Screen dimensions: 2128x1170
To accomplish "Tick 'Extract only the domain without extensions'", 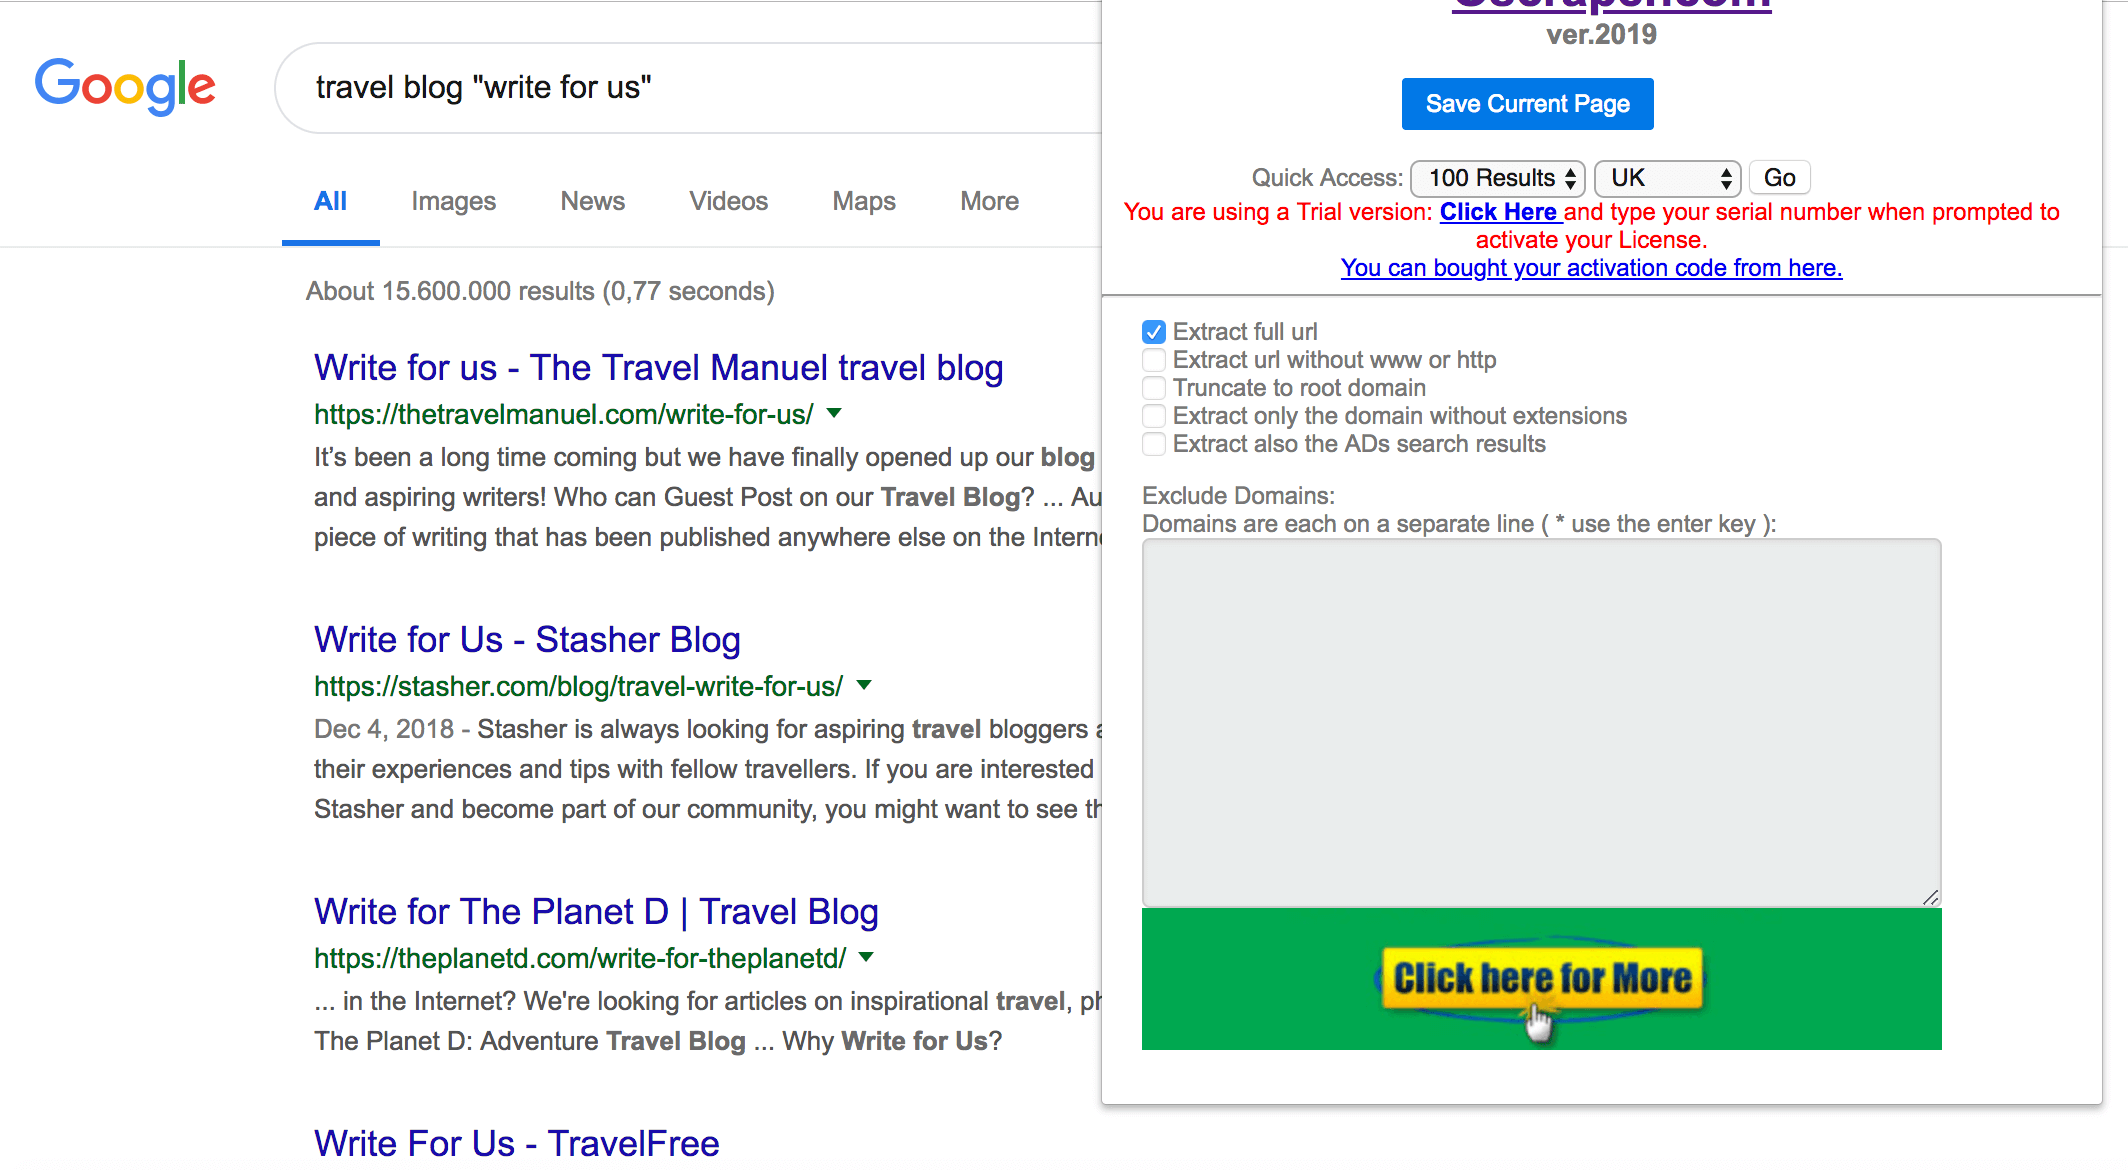I will (1154, 416).
